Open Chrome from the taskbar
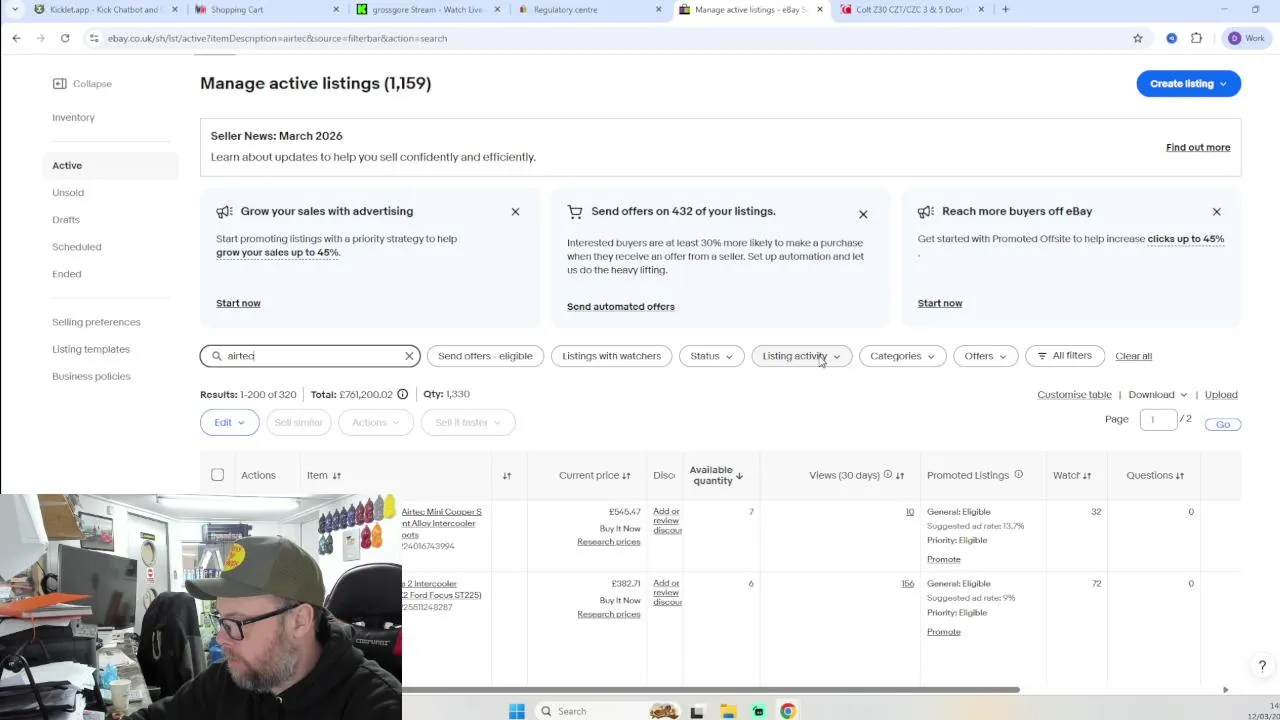 (788, 711)
